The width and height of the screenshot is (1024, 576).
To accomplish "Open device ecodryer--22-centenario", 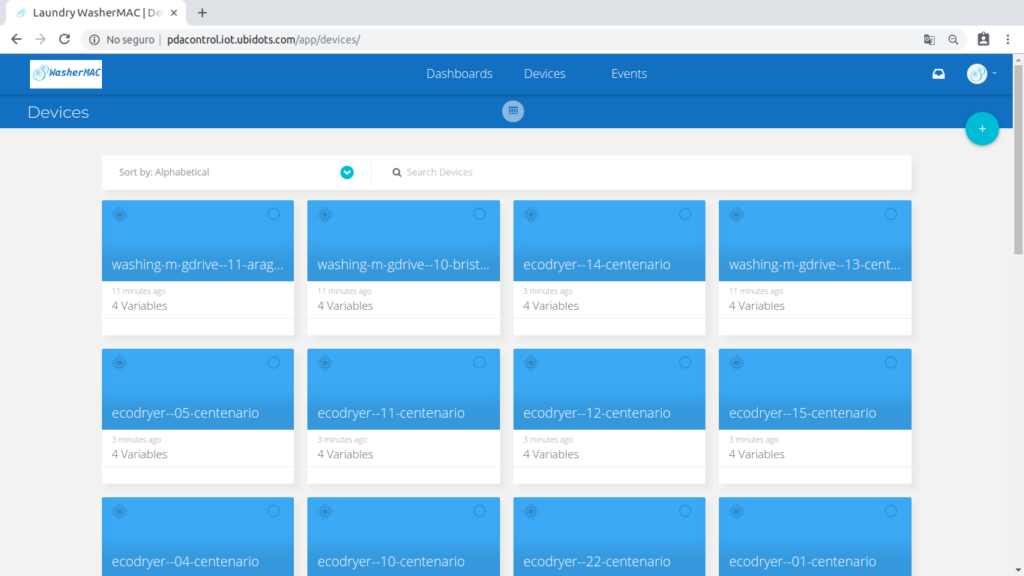I will [x=596, y=561].
